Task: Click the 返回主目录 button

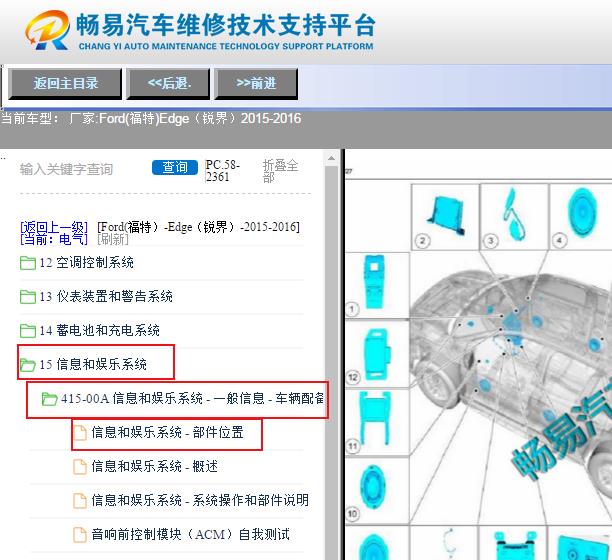Action: point(65,84)
